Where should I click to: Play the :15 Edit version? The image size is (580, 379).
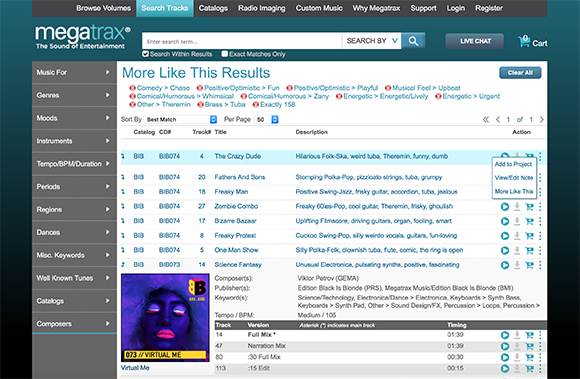[505, 369]
